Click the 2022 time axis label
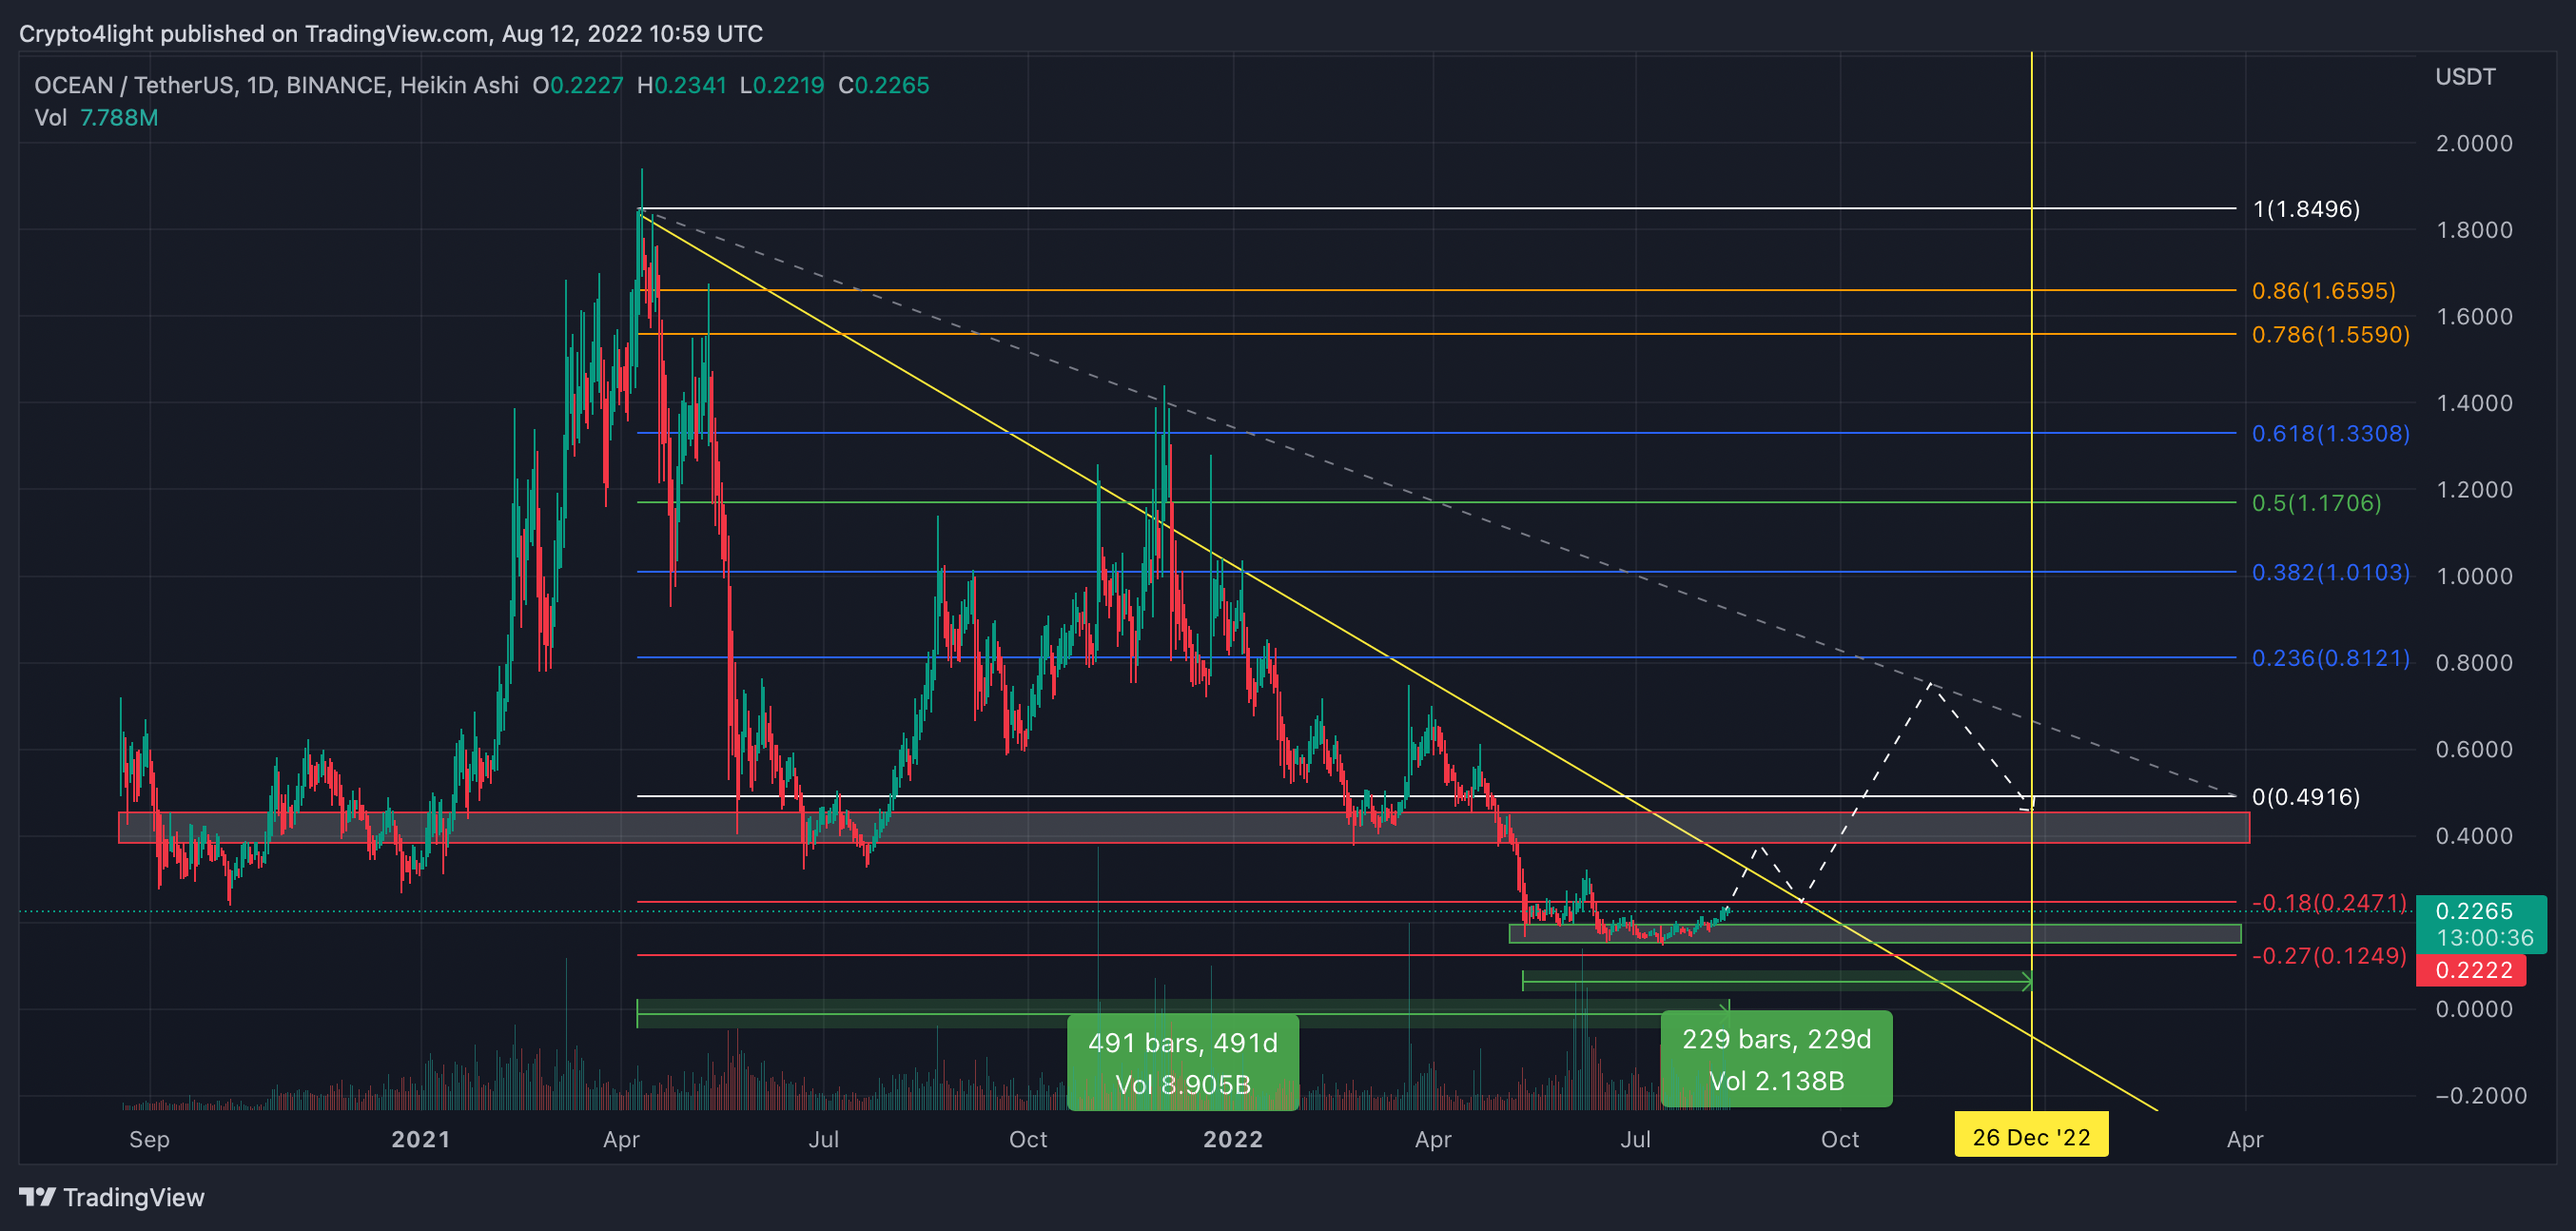Image resolution: width=2576 pixels, height=1231 pixels. [1233, 1139]
